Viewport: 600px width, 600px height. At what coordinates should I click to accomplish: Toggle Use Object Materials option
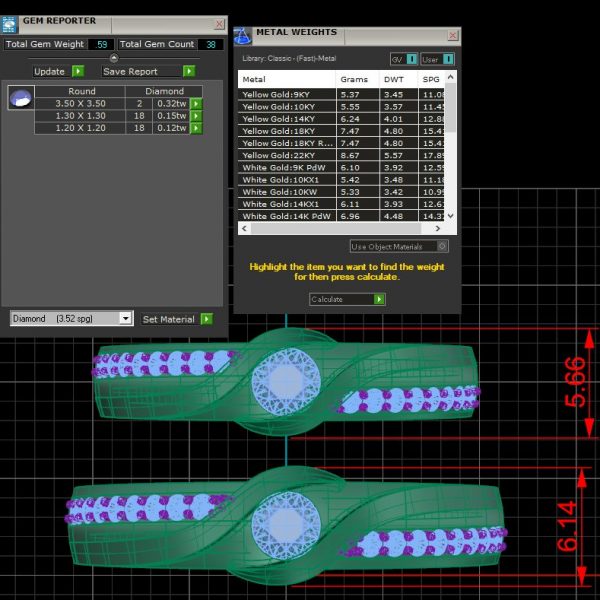[399, 246]
